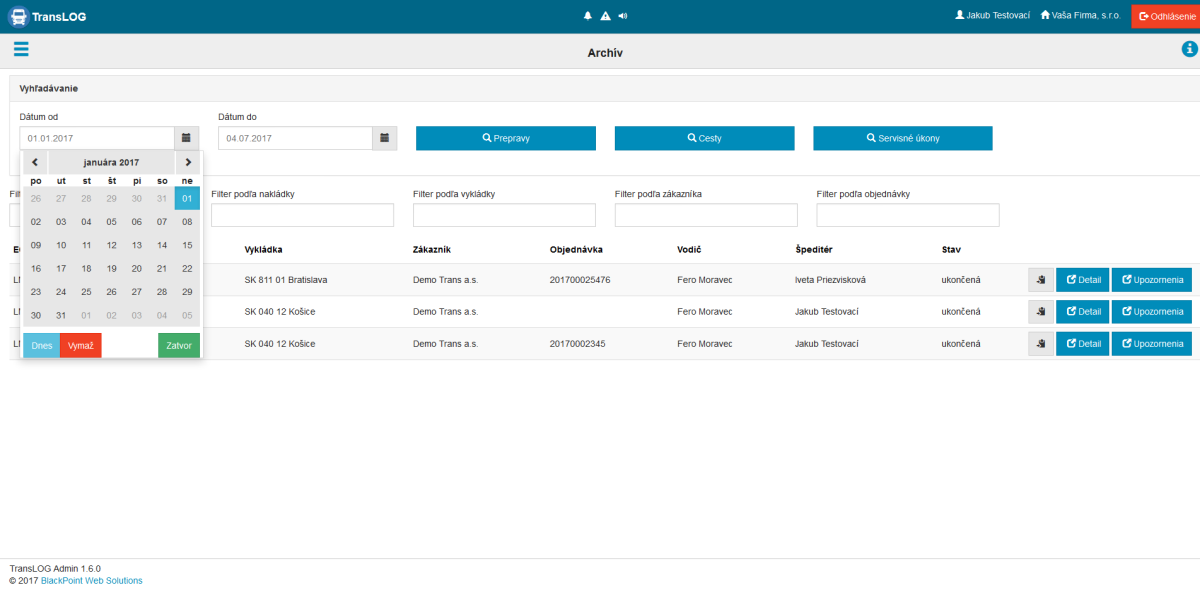Image resolution: width=1200 pixels, height=602 pixels.
Task: Open the calendar for Dátum do
Action: pyautogui.click(x=385, y=138)
